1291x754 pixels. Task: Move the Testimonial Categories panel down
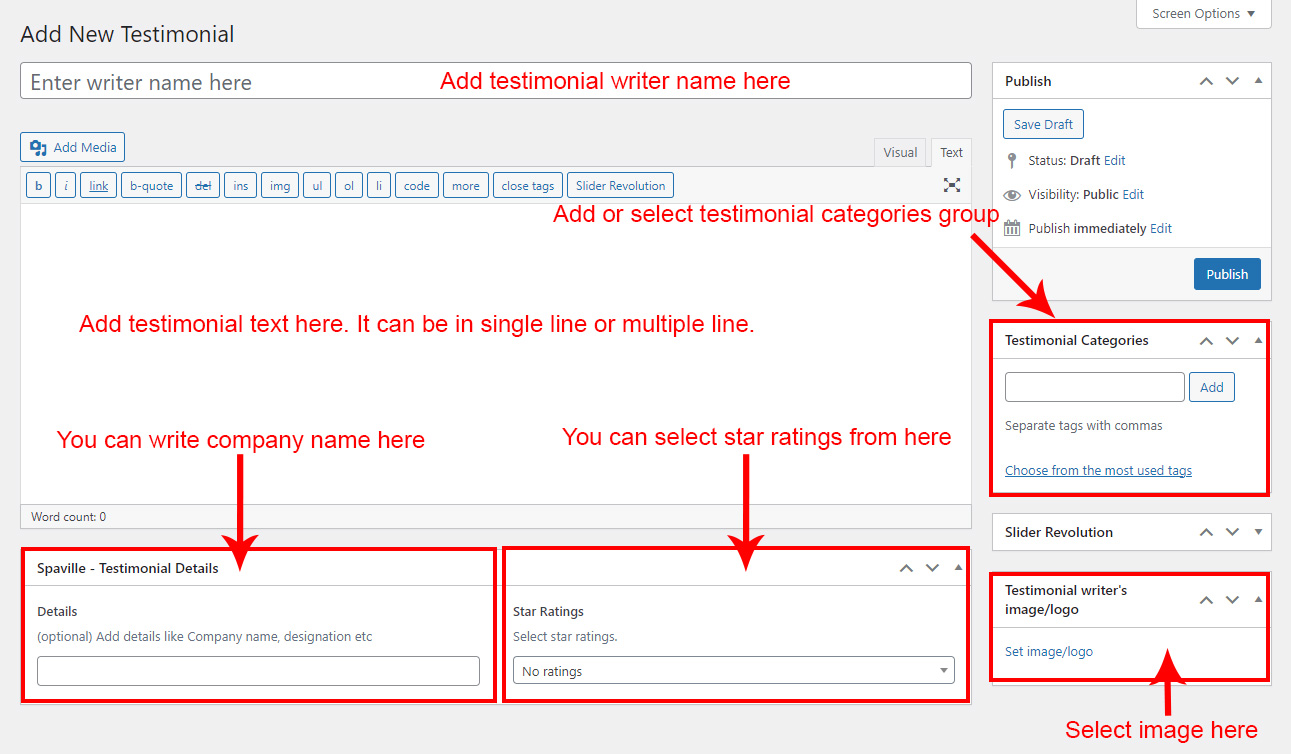[x=1232, y=341]
